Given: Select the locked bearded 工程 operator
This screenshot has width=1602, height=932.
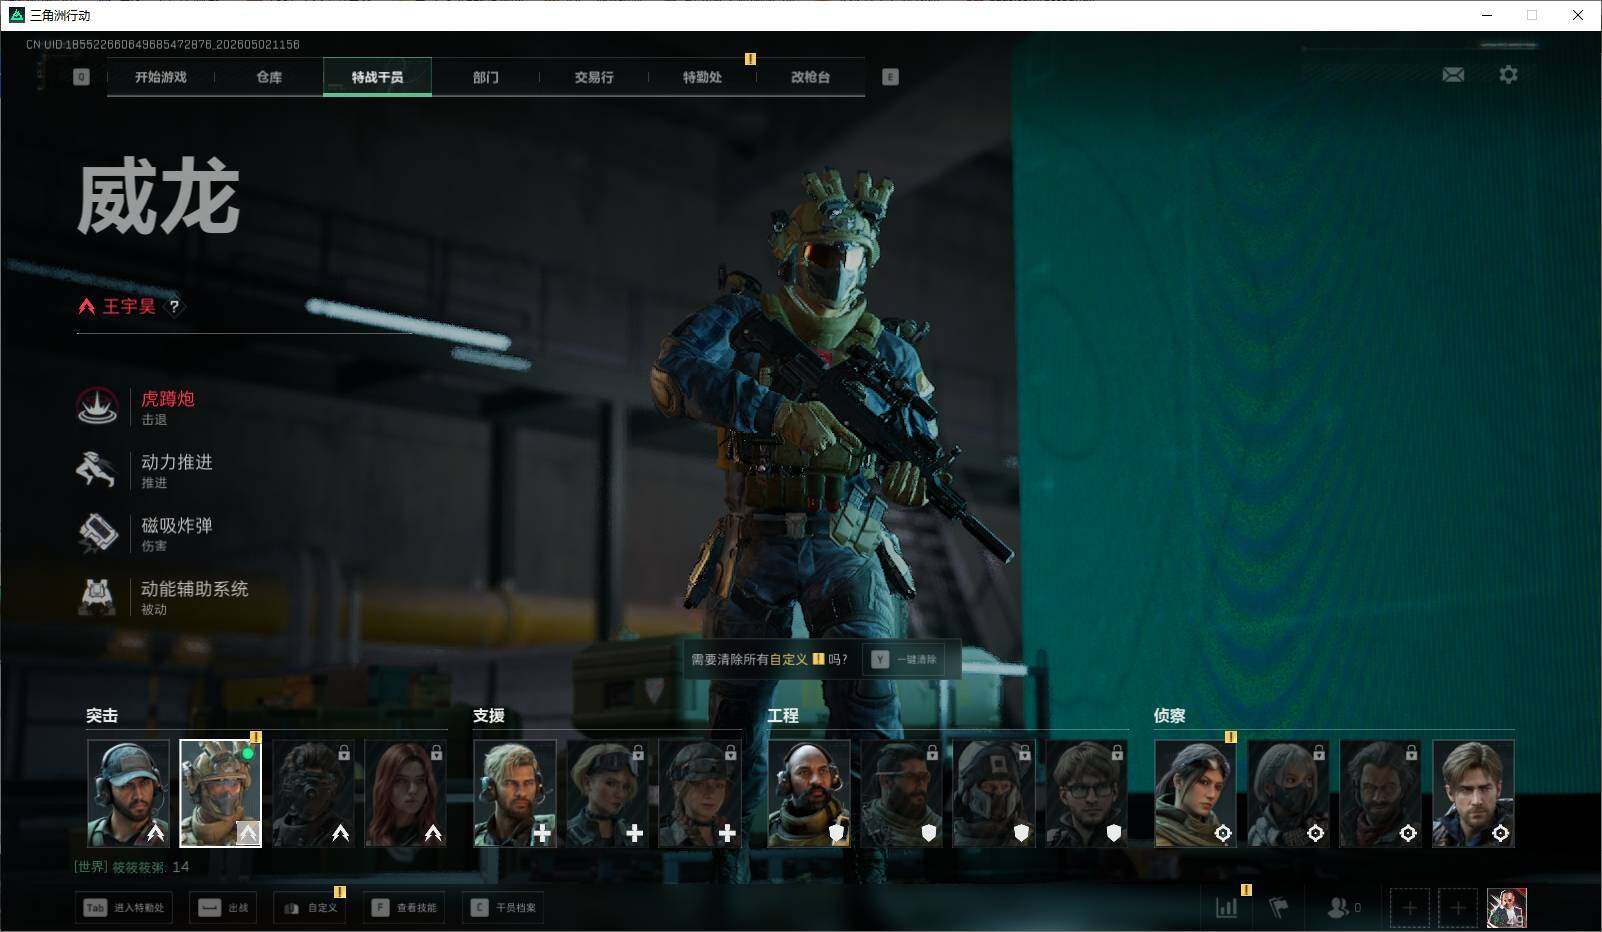Looking at the screenshot, I should (901, 793).
